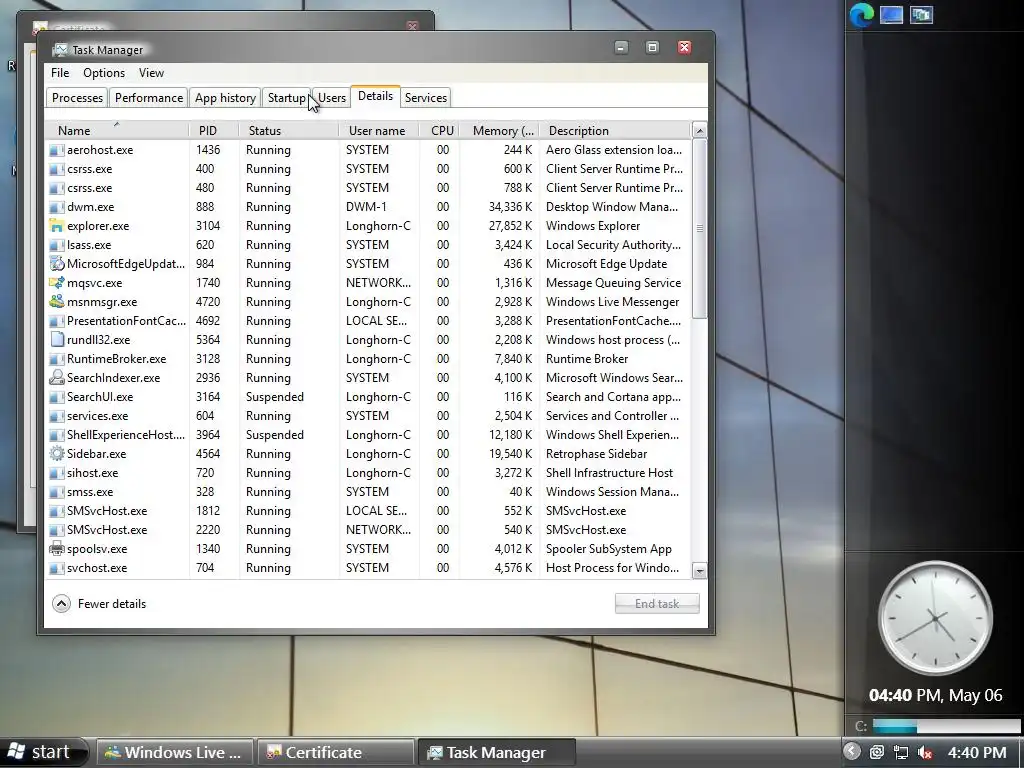Sort by the Description column header

point(615,131)
